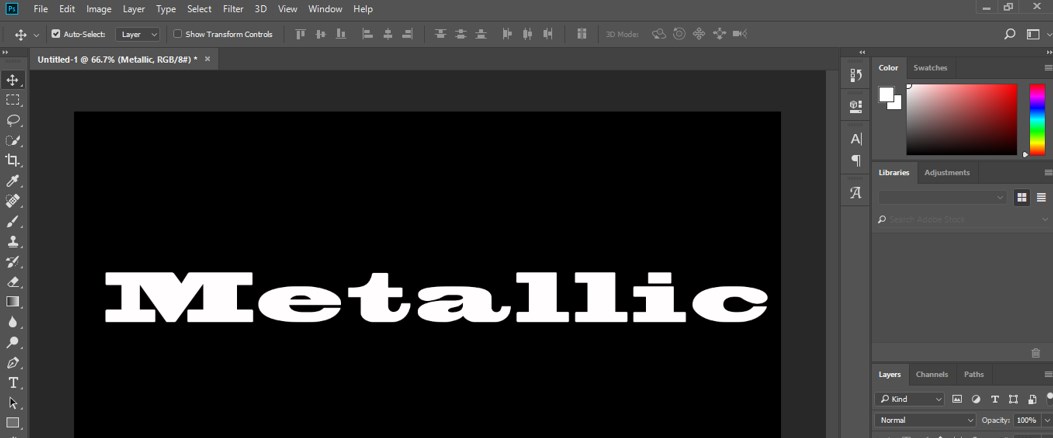The width and height of the screenshot is (1053, 438).
Task: Open the Window menu
Action: [x=324, y=9]
